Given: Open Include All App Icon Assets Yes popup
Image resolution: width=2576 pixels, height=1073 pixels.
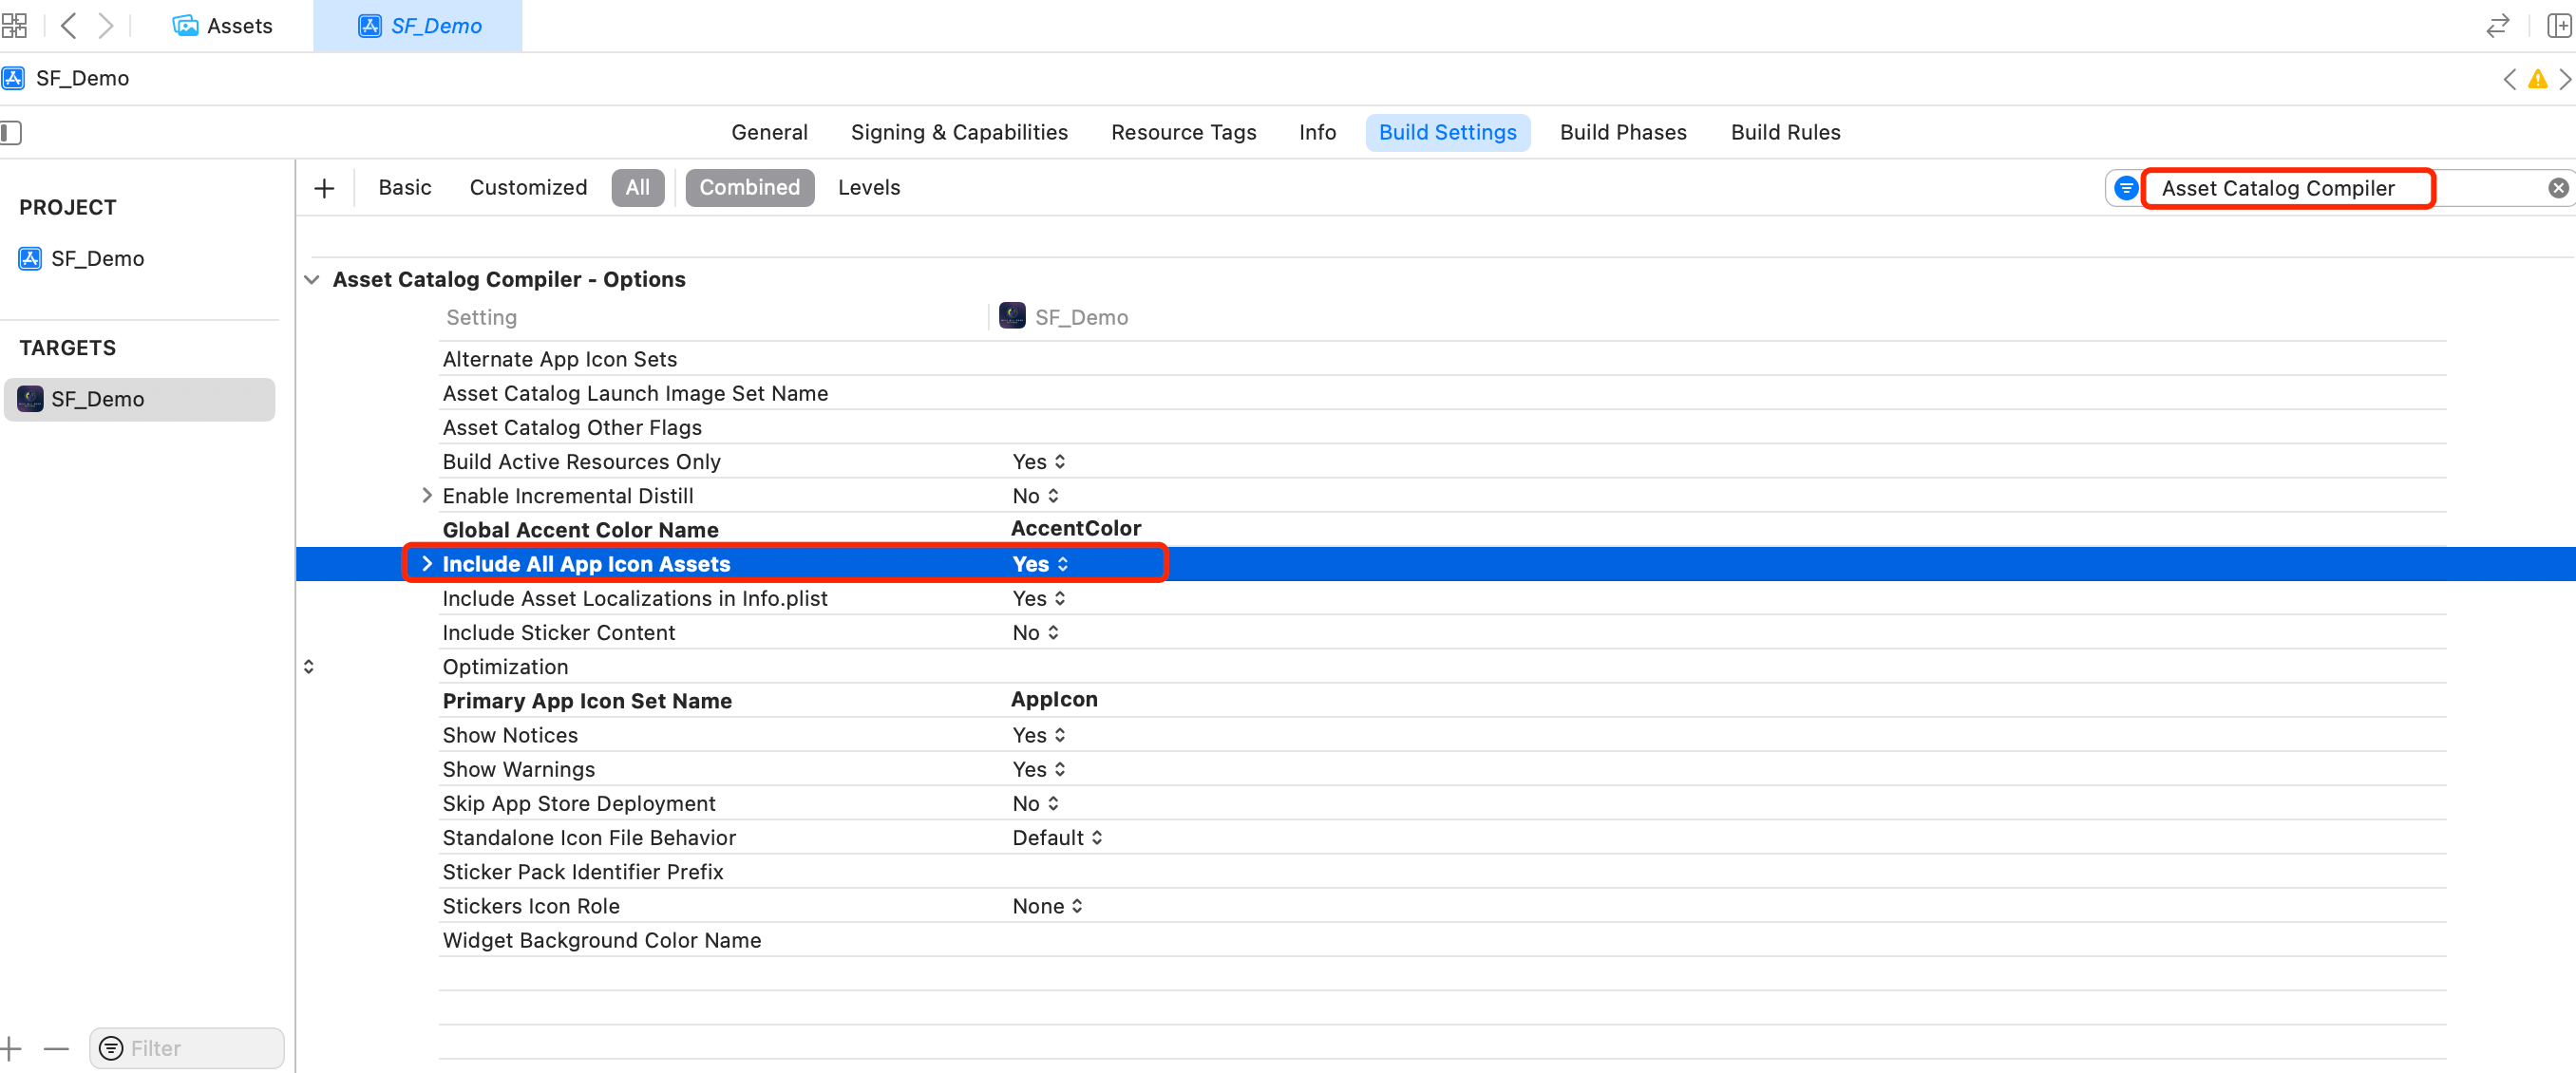Looking at the screenshot, I should (x=1040, y=564).
